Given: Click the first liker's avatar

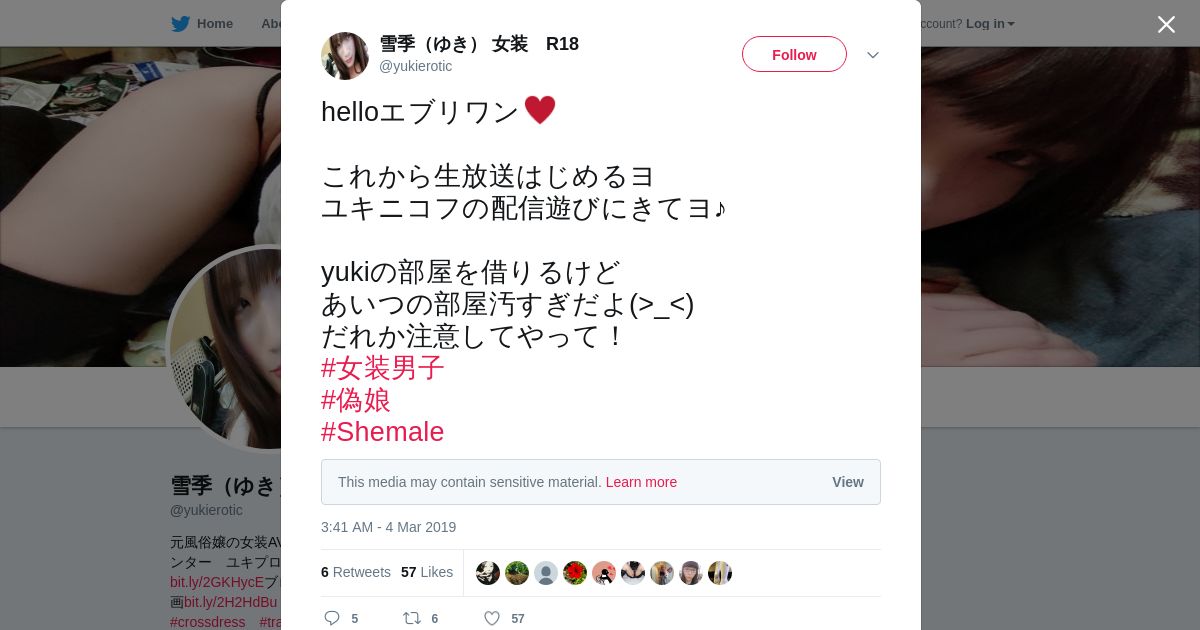Looking at the screenshot, I should coord(488,573).
